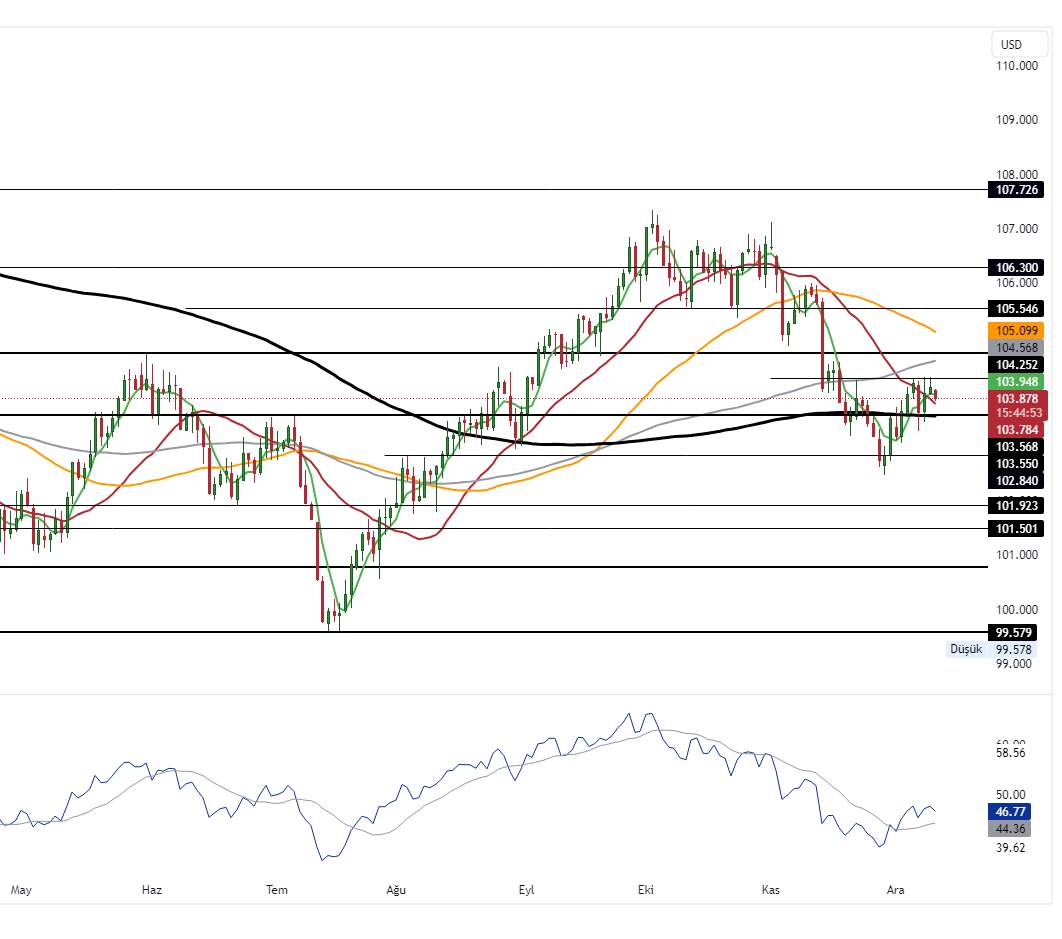
Task: Click the 99.579 bottom level label
Action: [1014, 633]
